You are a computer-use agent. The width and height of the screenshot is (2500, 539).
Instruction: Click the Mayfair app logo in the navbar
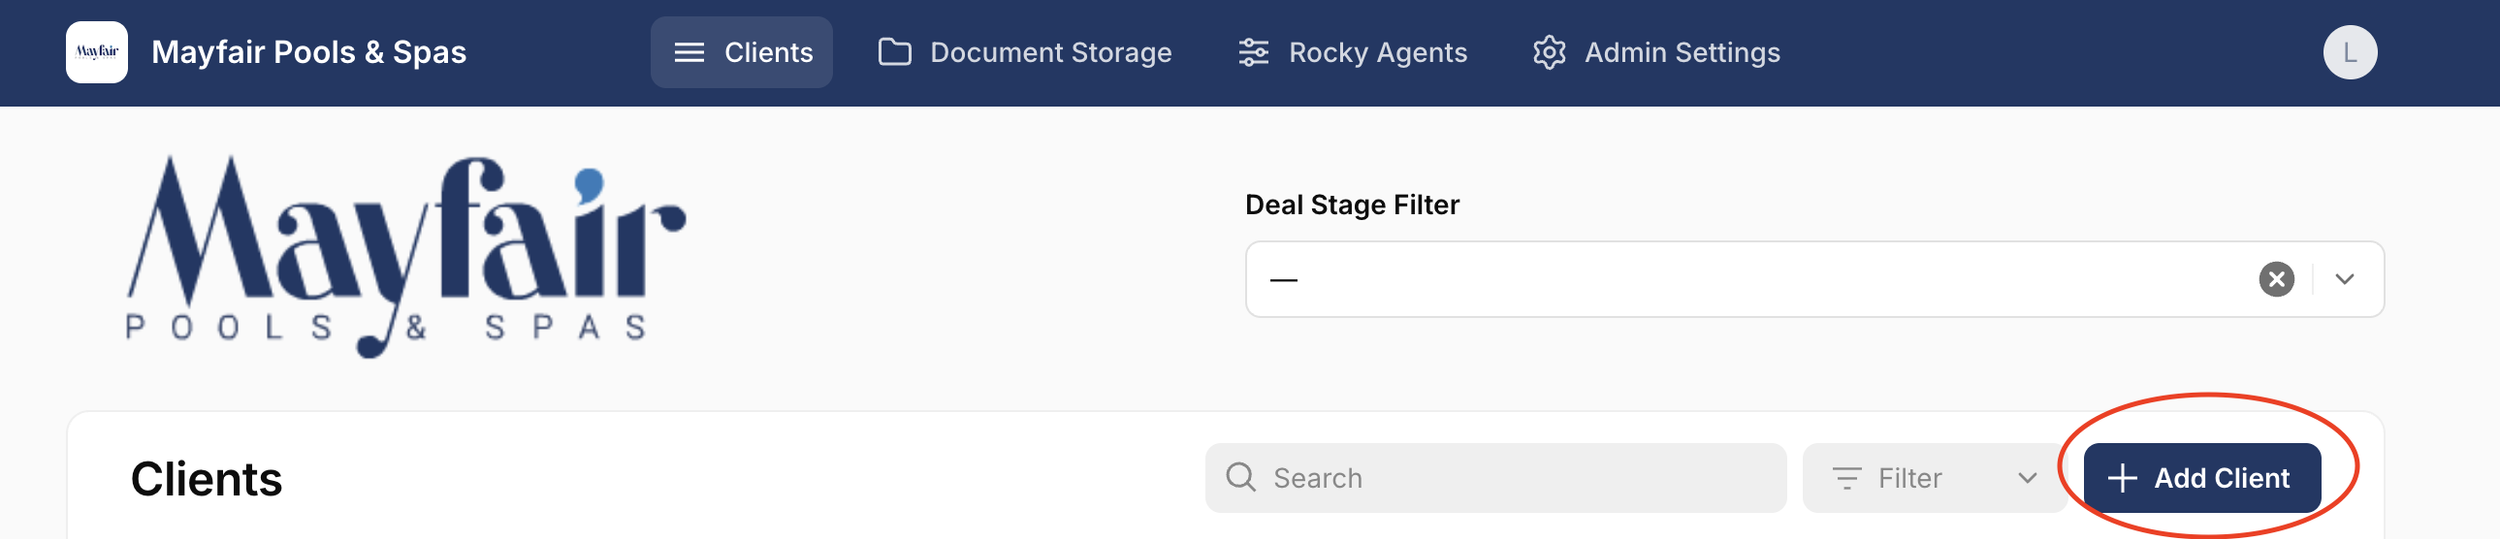tap(97, 52)
